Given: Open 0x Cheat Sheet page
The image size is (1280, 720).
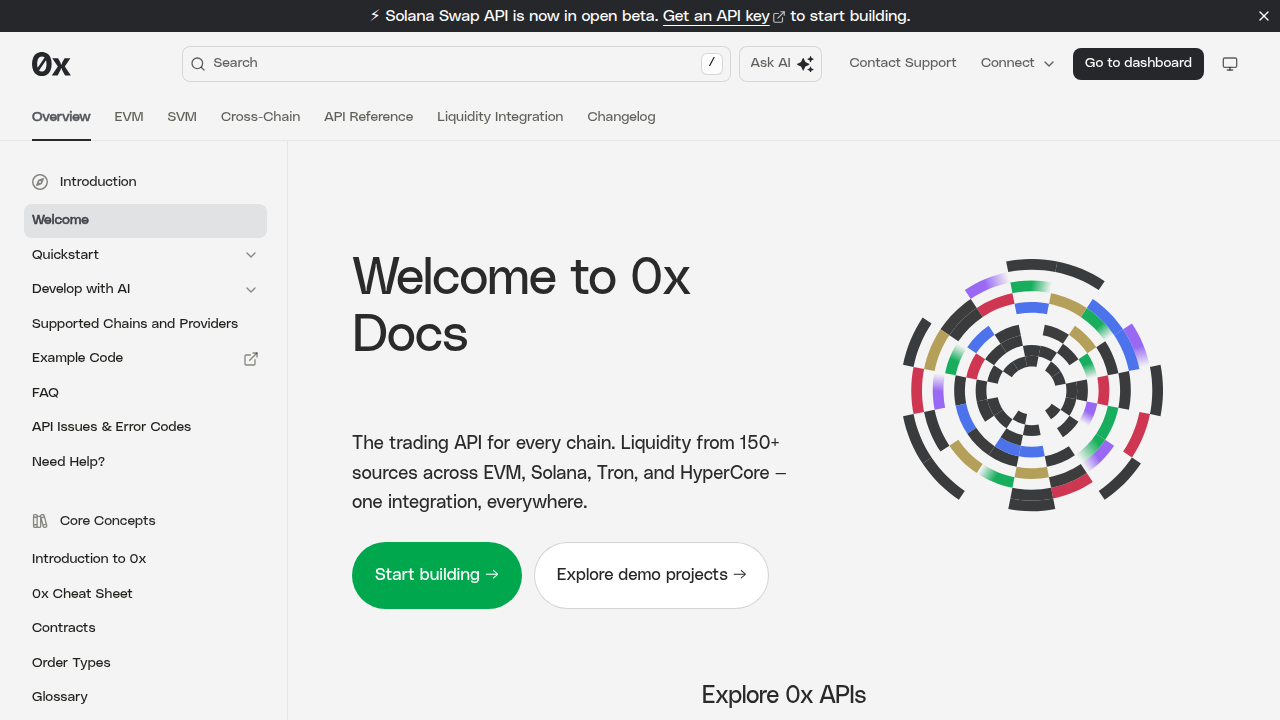Looking at the screenshot, I should coord(145,594).
